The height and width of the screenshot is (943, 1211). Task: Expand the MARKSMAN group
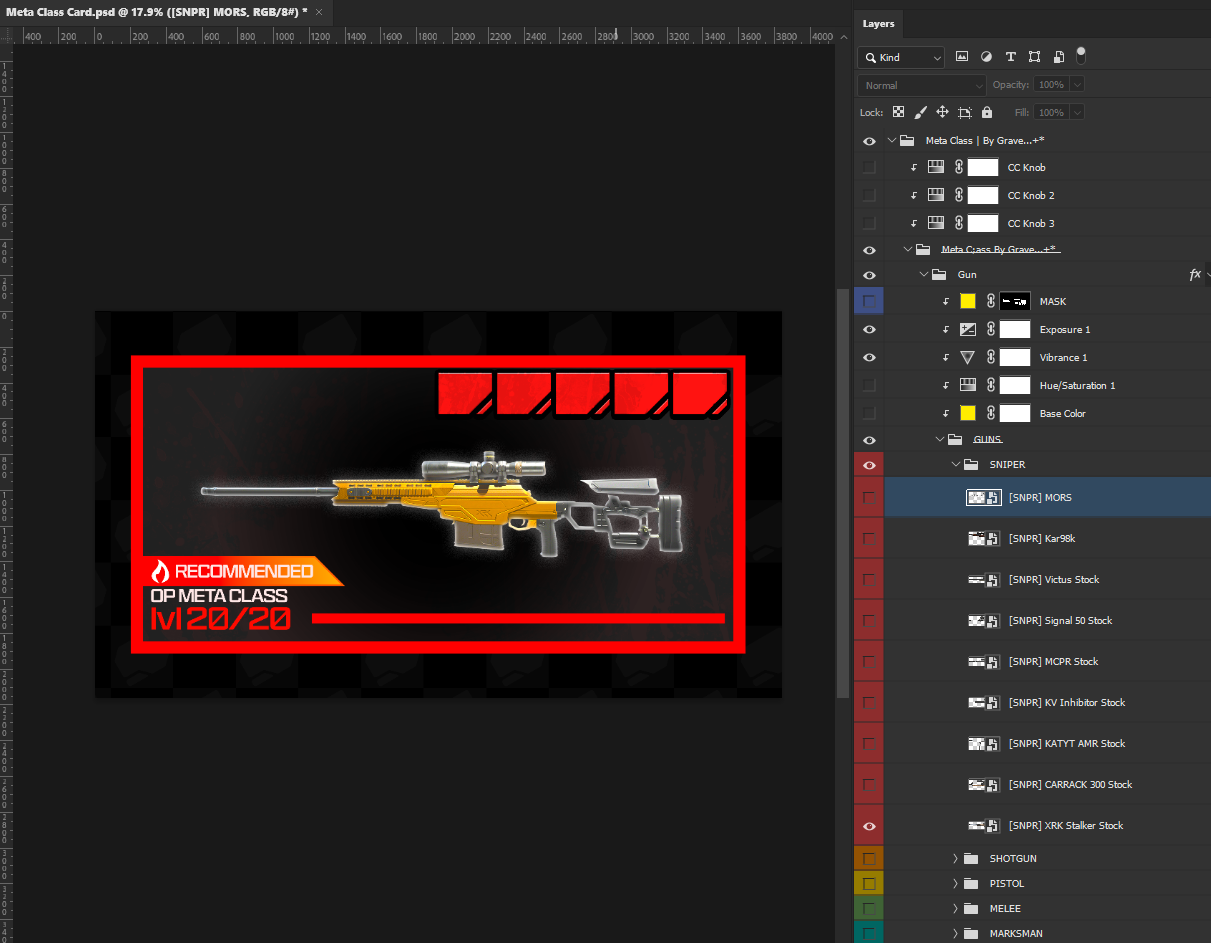point(955,933)
